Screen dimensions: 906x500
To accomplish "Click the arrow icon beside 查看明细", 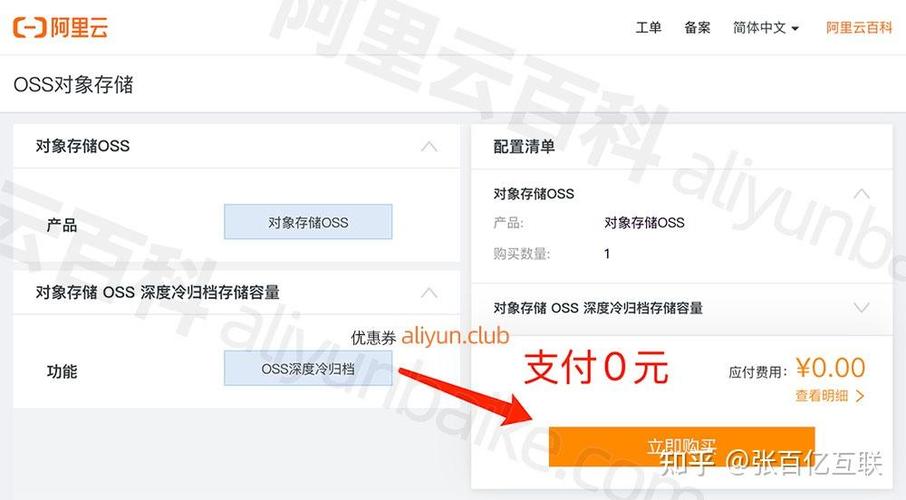I will click(x=860, y=396).
